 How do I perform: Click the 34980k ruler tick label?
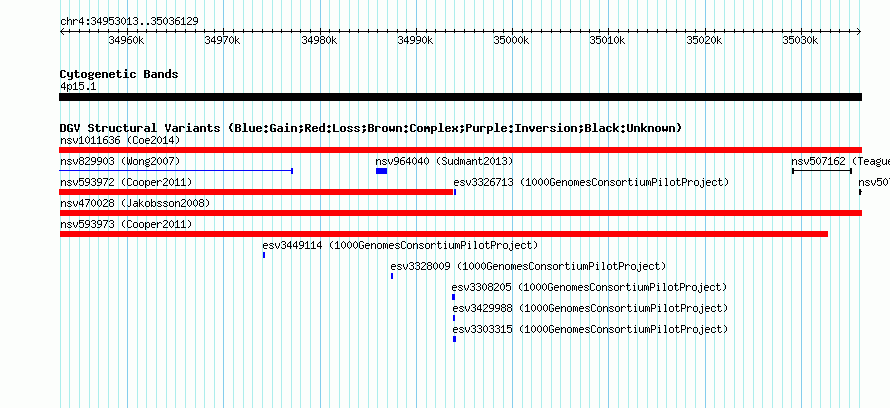(x=320, y=40)
